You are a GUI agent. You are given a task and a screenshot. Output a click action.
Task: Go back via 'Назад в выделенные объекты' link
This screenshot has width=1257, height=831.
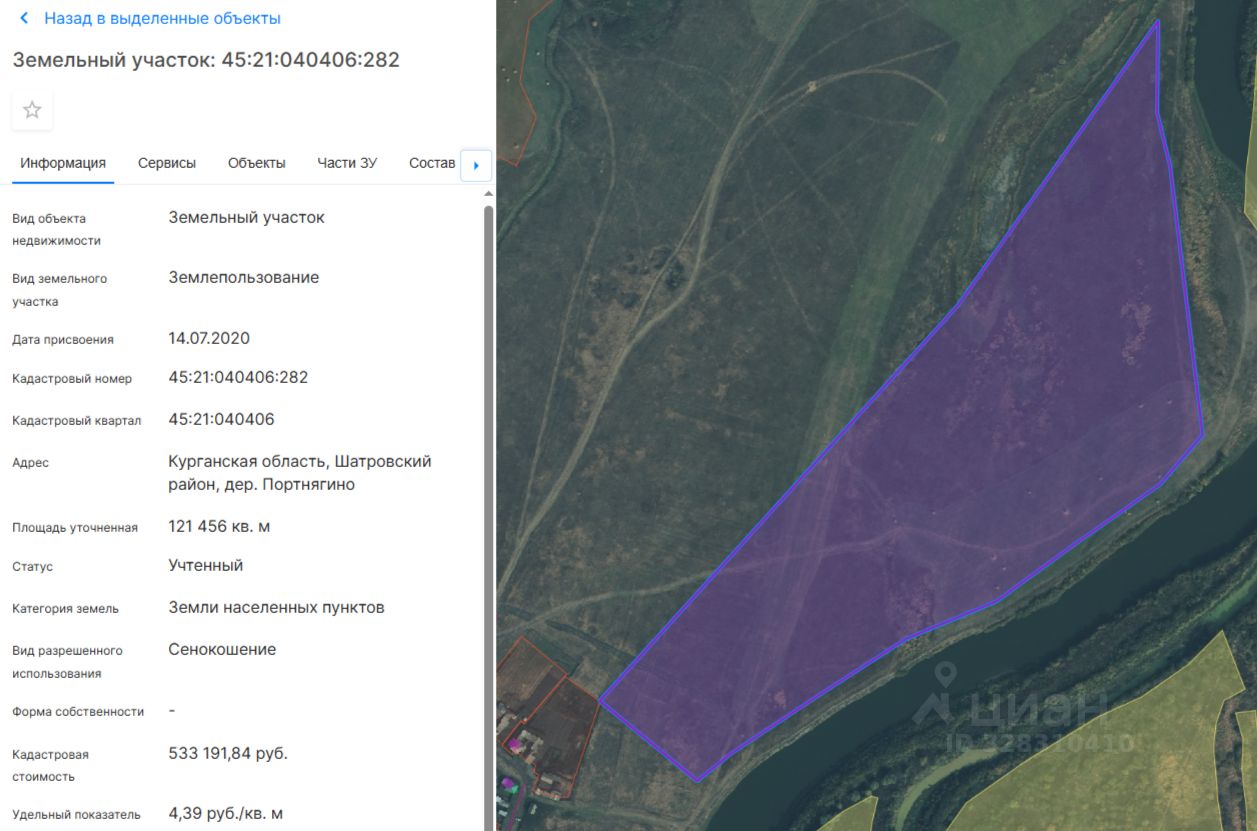(x=162, y=18)
